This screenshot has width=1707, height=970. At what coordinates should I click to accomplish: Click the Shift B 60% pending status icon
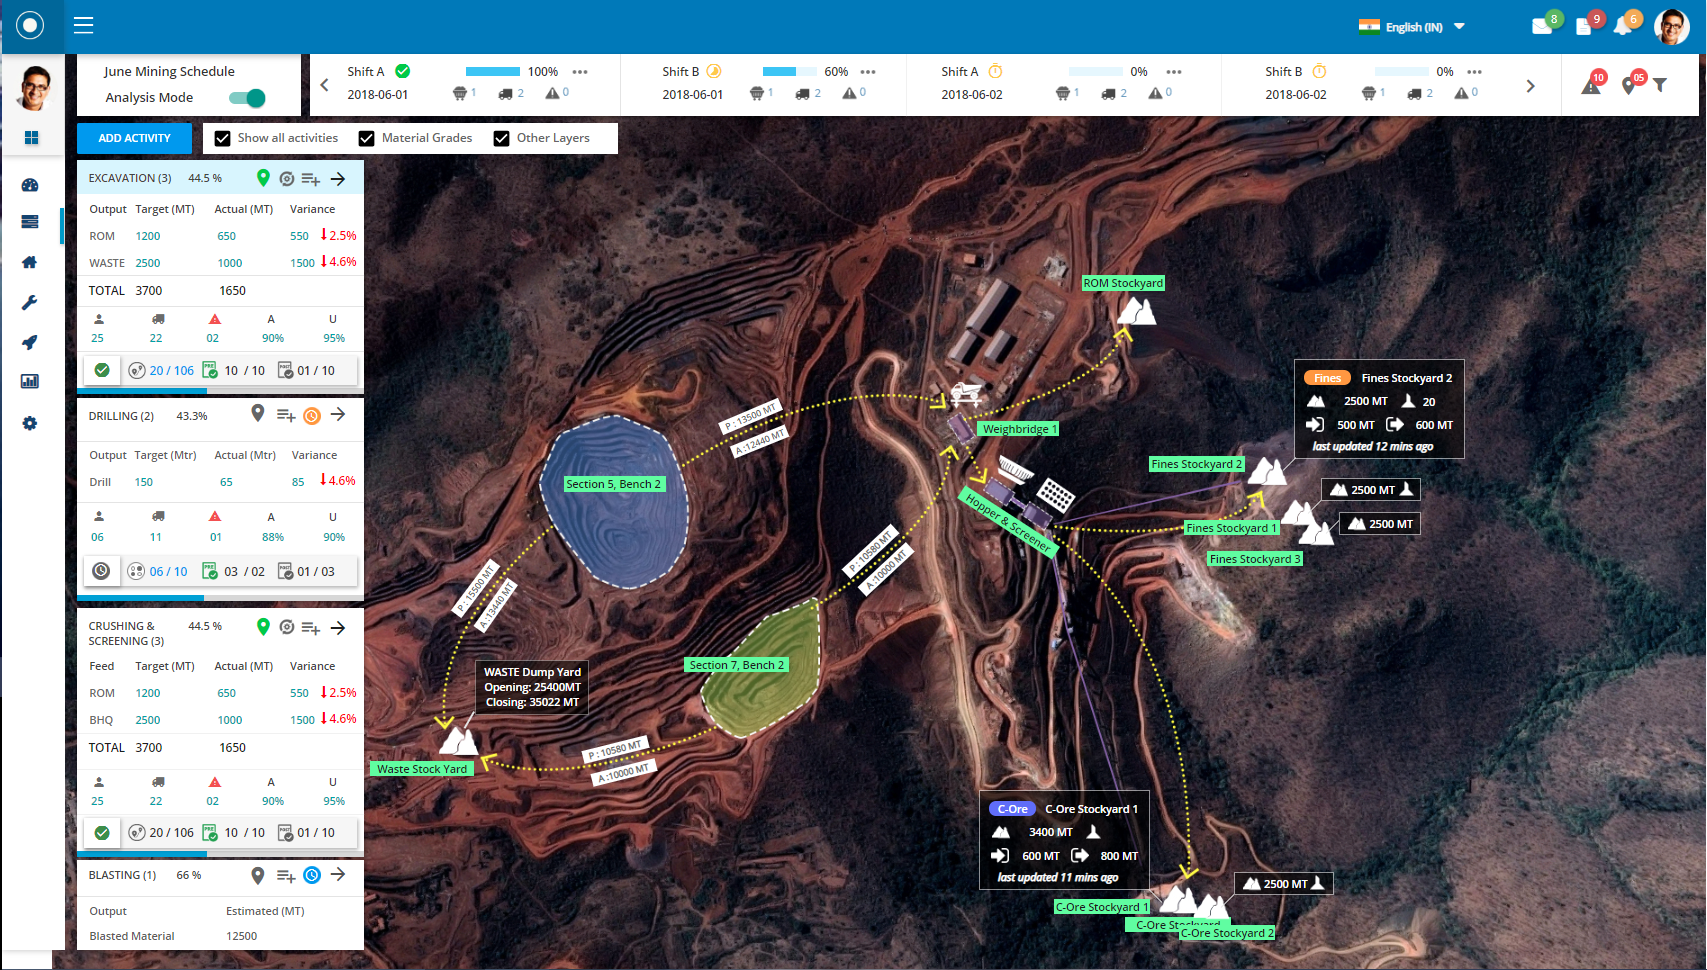(714, 71)
